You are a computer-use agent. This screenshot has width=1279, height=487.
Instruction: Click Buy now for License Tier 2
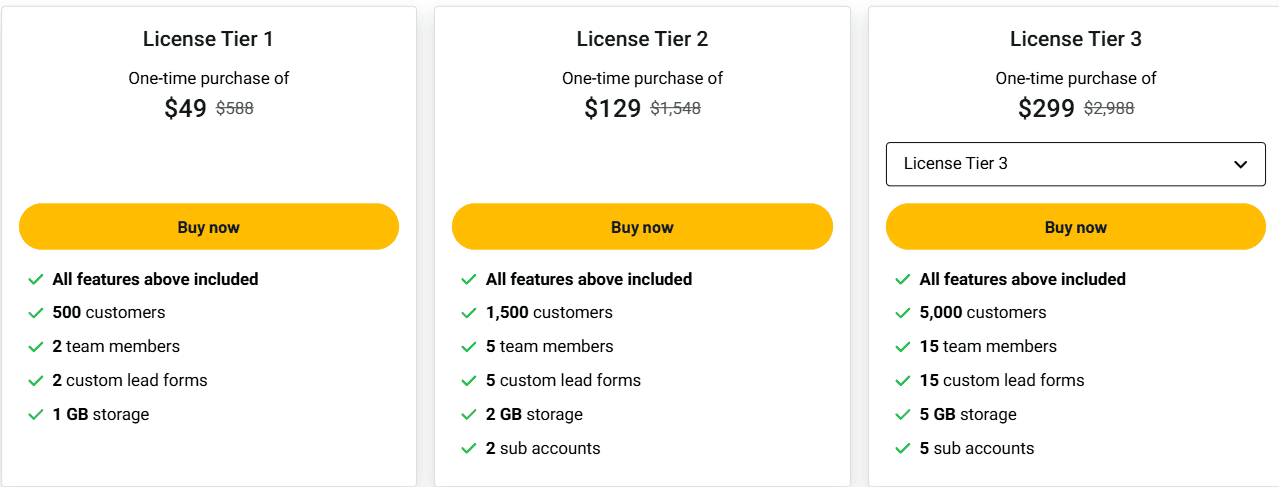(x=642, y=227)
